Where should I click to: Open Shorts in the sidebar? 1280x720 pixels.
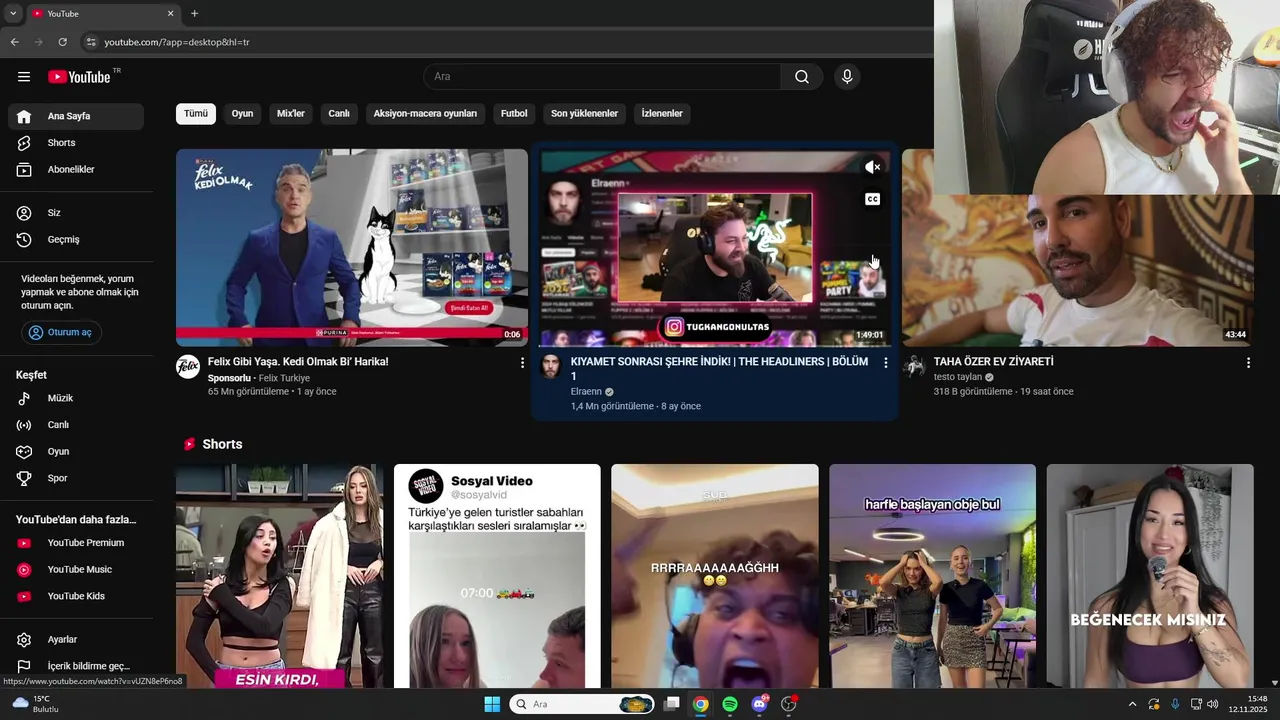click(76, 143)
